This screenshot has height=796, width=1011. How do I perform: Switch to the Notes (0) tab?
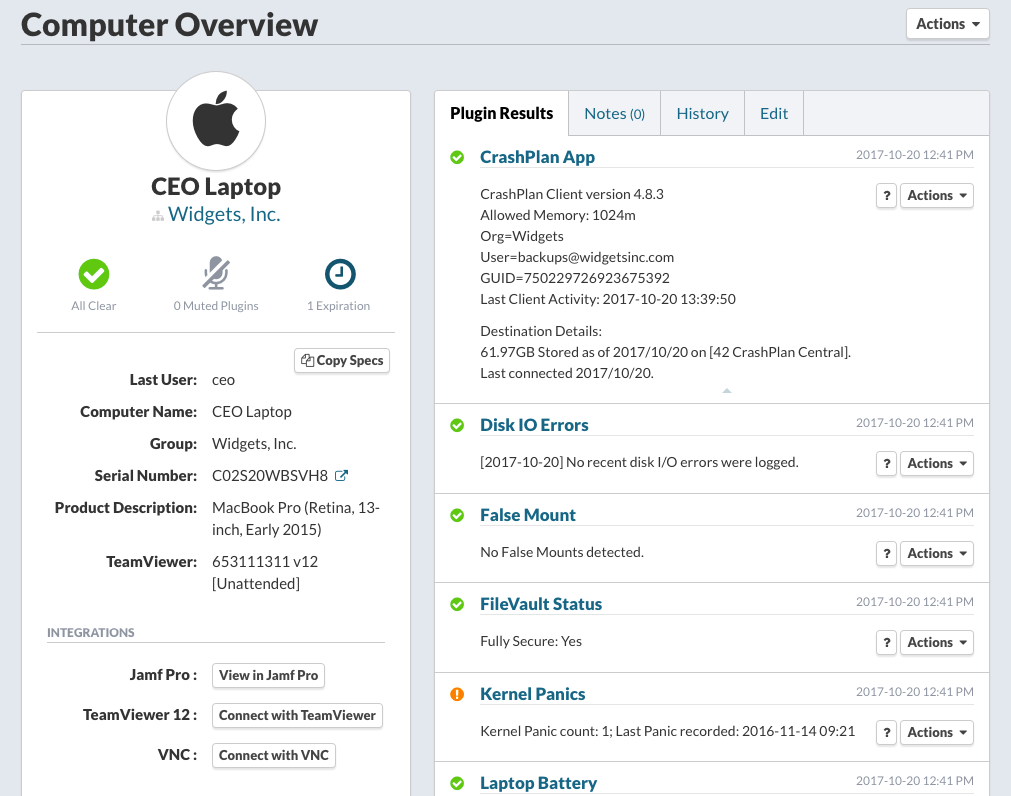click(x=614, y=113)
